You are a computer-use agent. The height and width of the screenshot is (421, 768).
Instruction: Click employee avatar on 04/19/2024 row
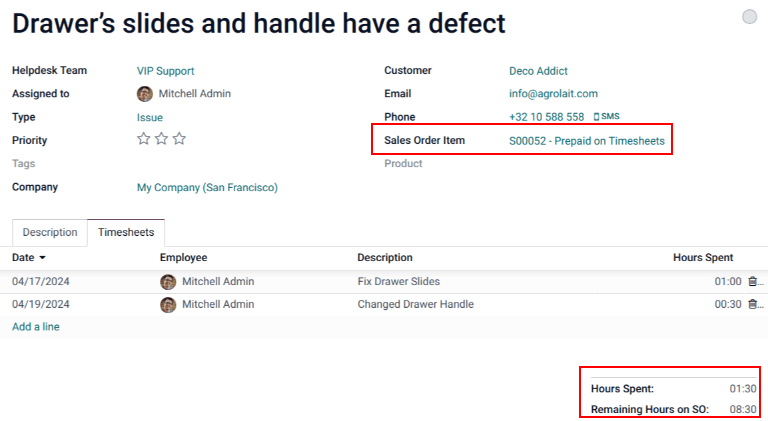[x=168, y=305]
